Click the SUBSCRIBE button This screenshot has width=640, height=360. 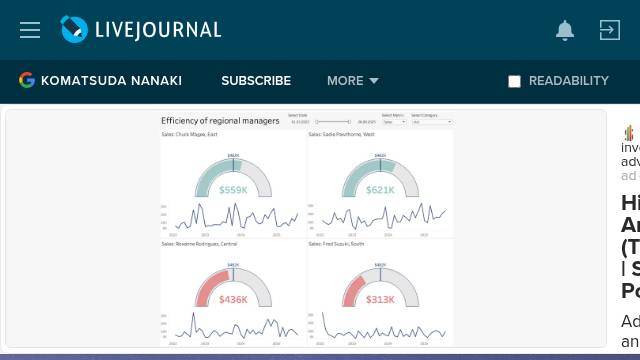[256, 81]
